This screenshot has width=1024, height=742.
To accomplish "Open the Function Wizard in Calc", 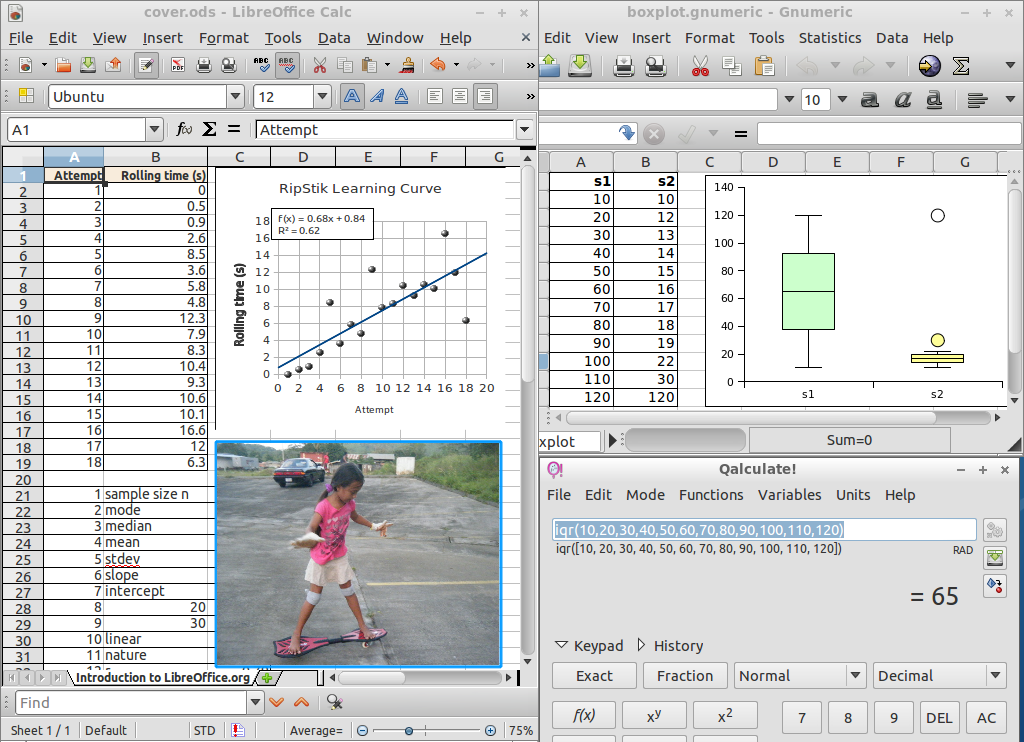I will point(184,129).
